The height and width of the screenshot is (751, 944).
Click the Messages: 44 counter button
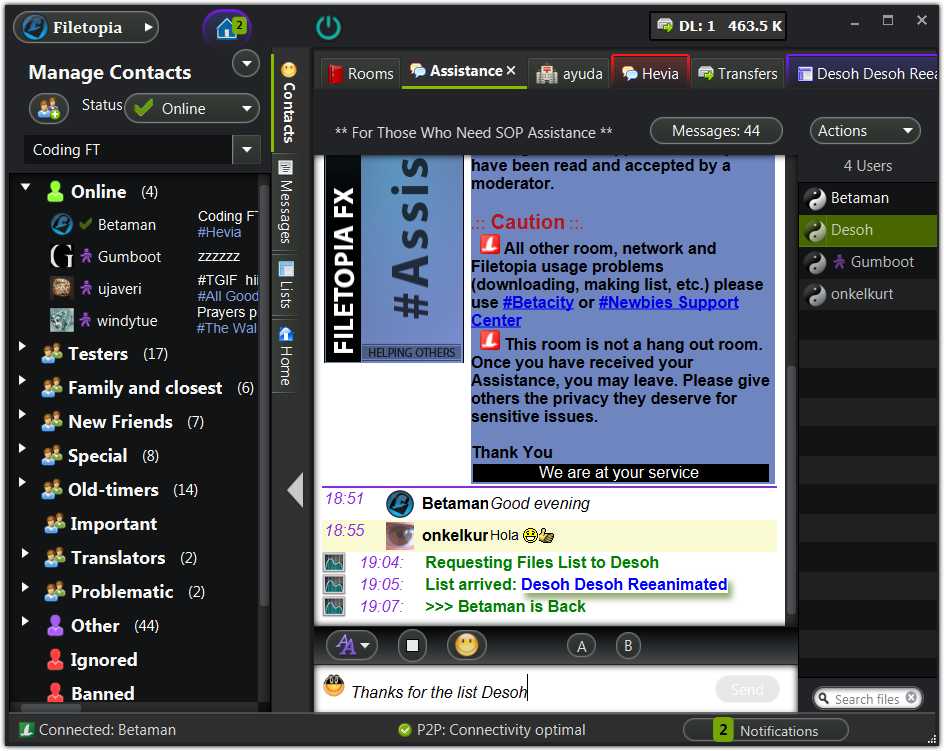pos(716,131)
